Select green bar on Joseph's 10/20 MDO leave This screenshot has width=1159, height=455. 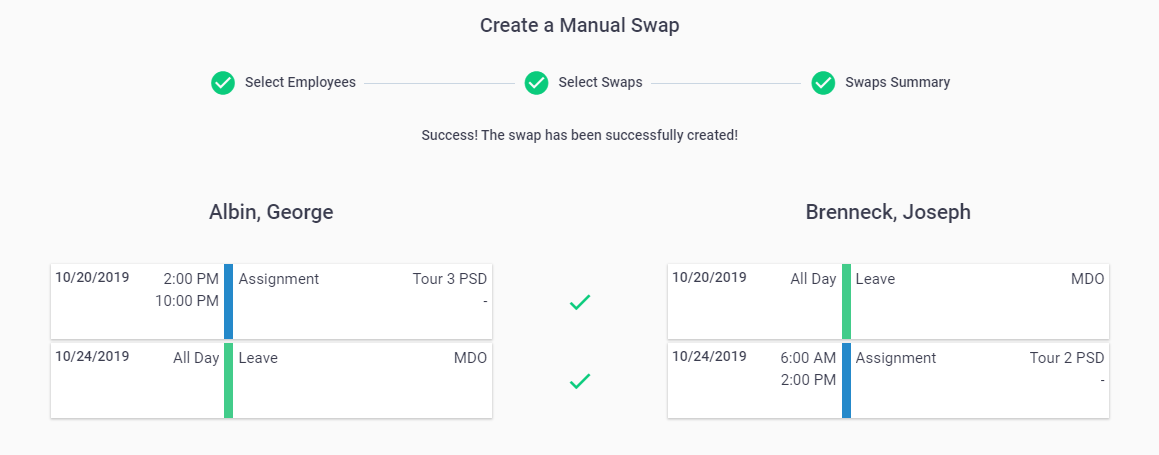pyautogui.click(x=846, y=301)
